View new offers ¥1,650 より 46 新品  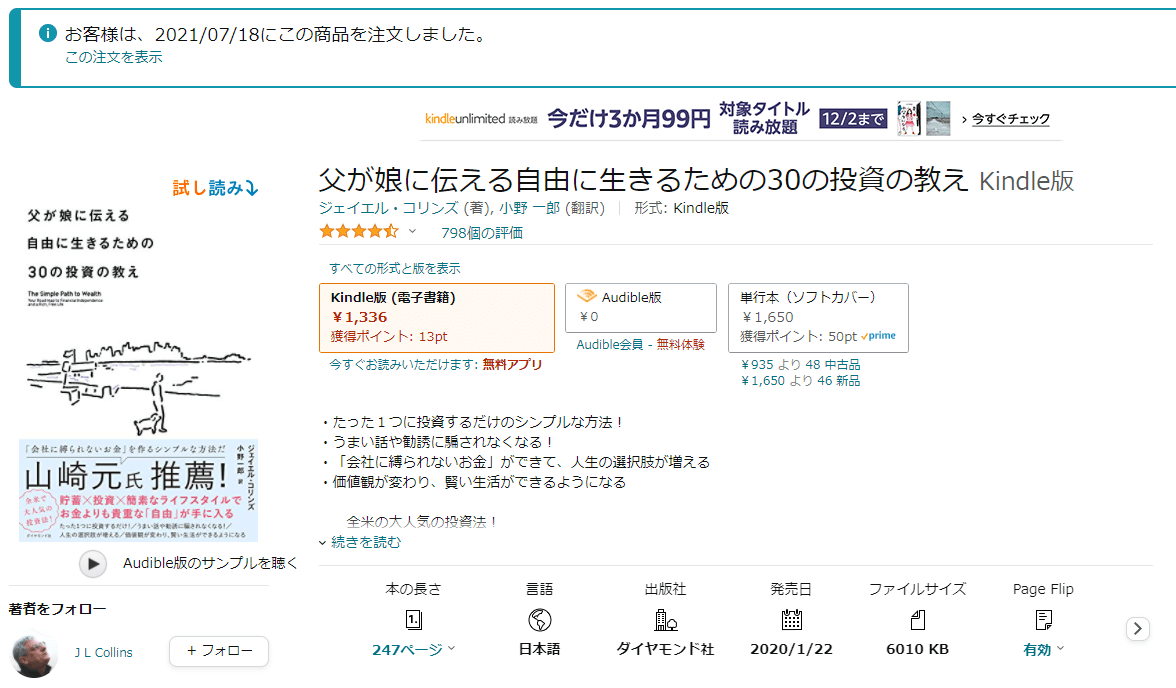tap(800, 381)
